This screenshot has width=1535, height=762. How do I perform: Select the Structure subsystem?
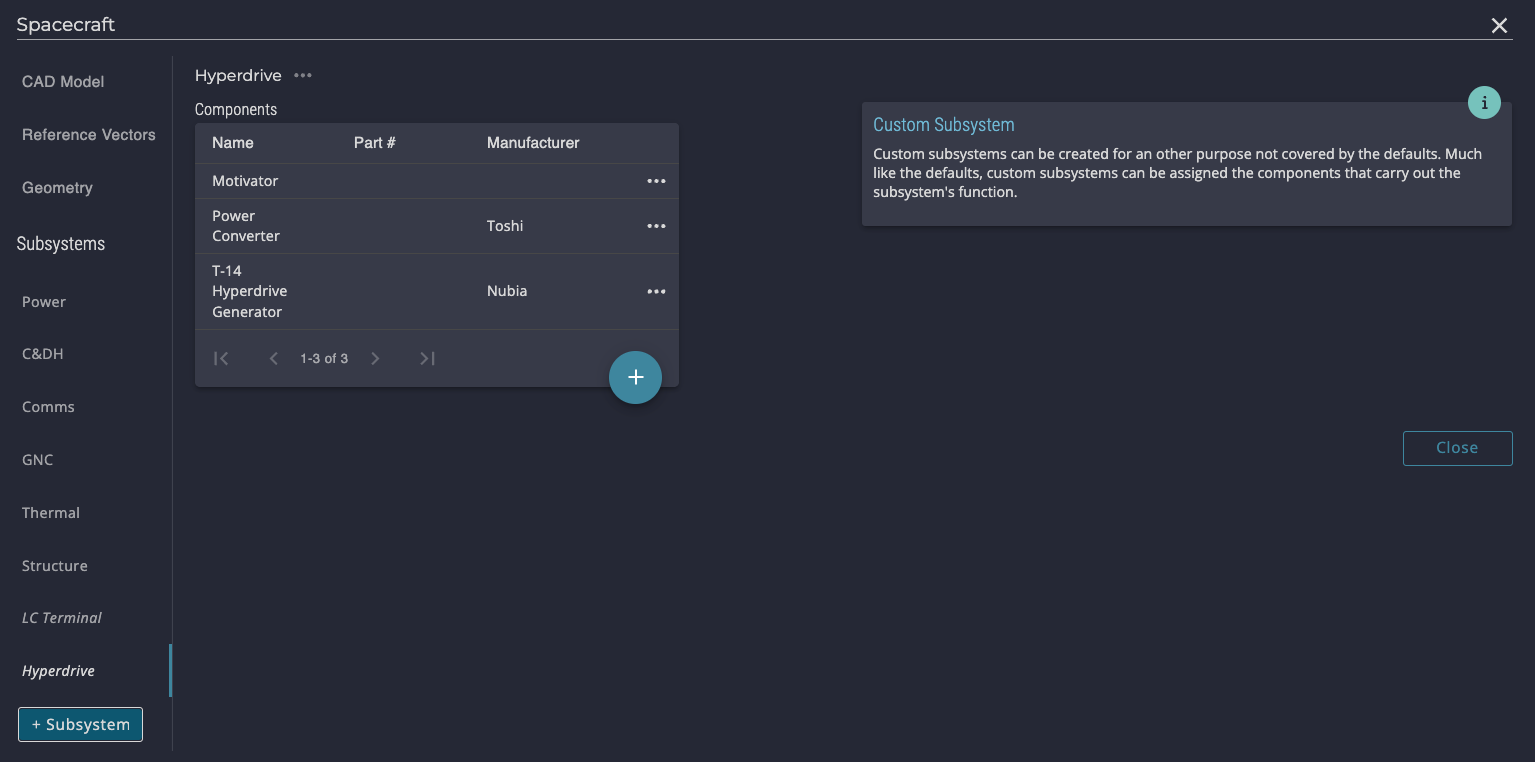55,566
